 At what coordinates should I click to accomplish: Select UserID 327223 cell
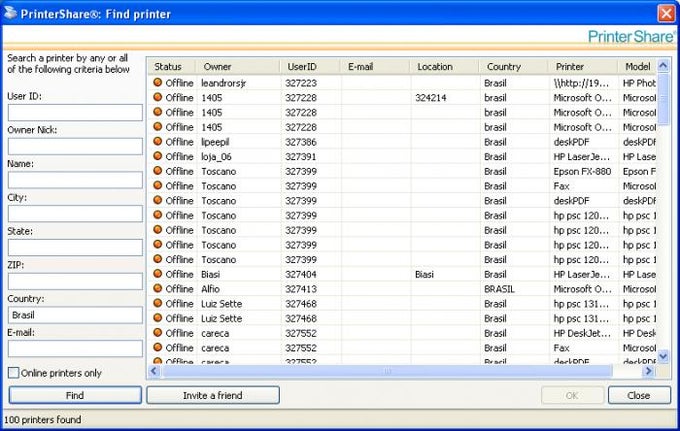(x=301, y=83)
